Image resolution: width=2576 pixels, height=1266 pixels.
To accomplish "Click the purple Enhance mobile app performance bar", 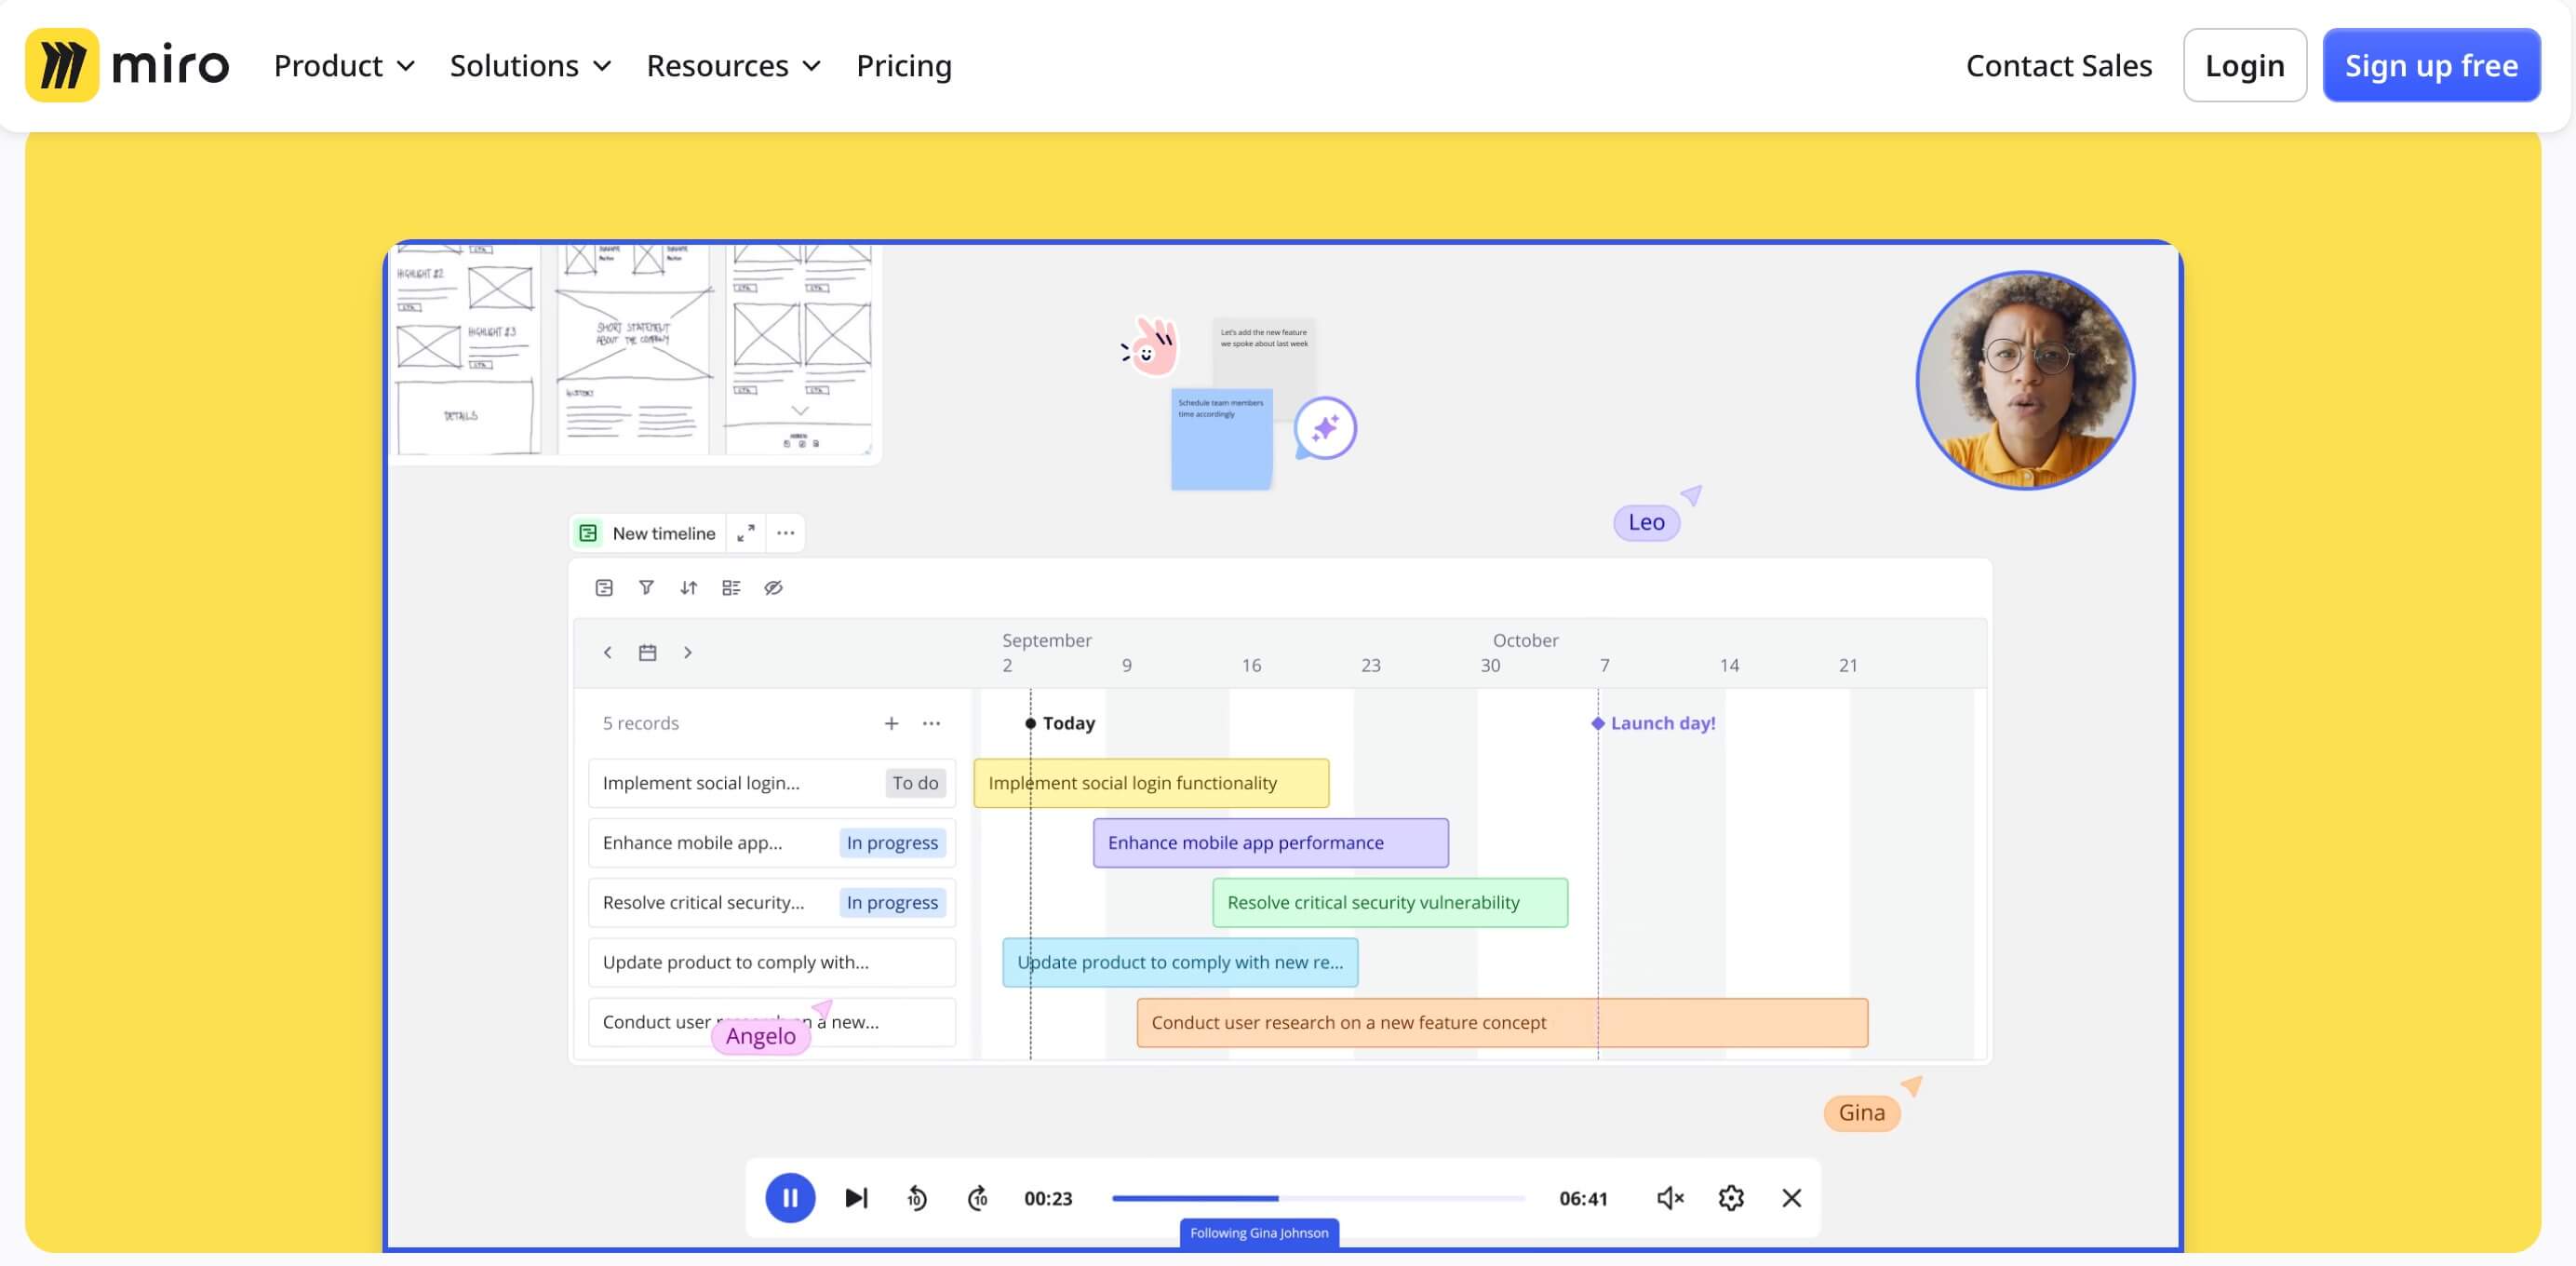I will [x=1270, y=843].
